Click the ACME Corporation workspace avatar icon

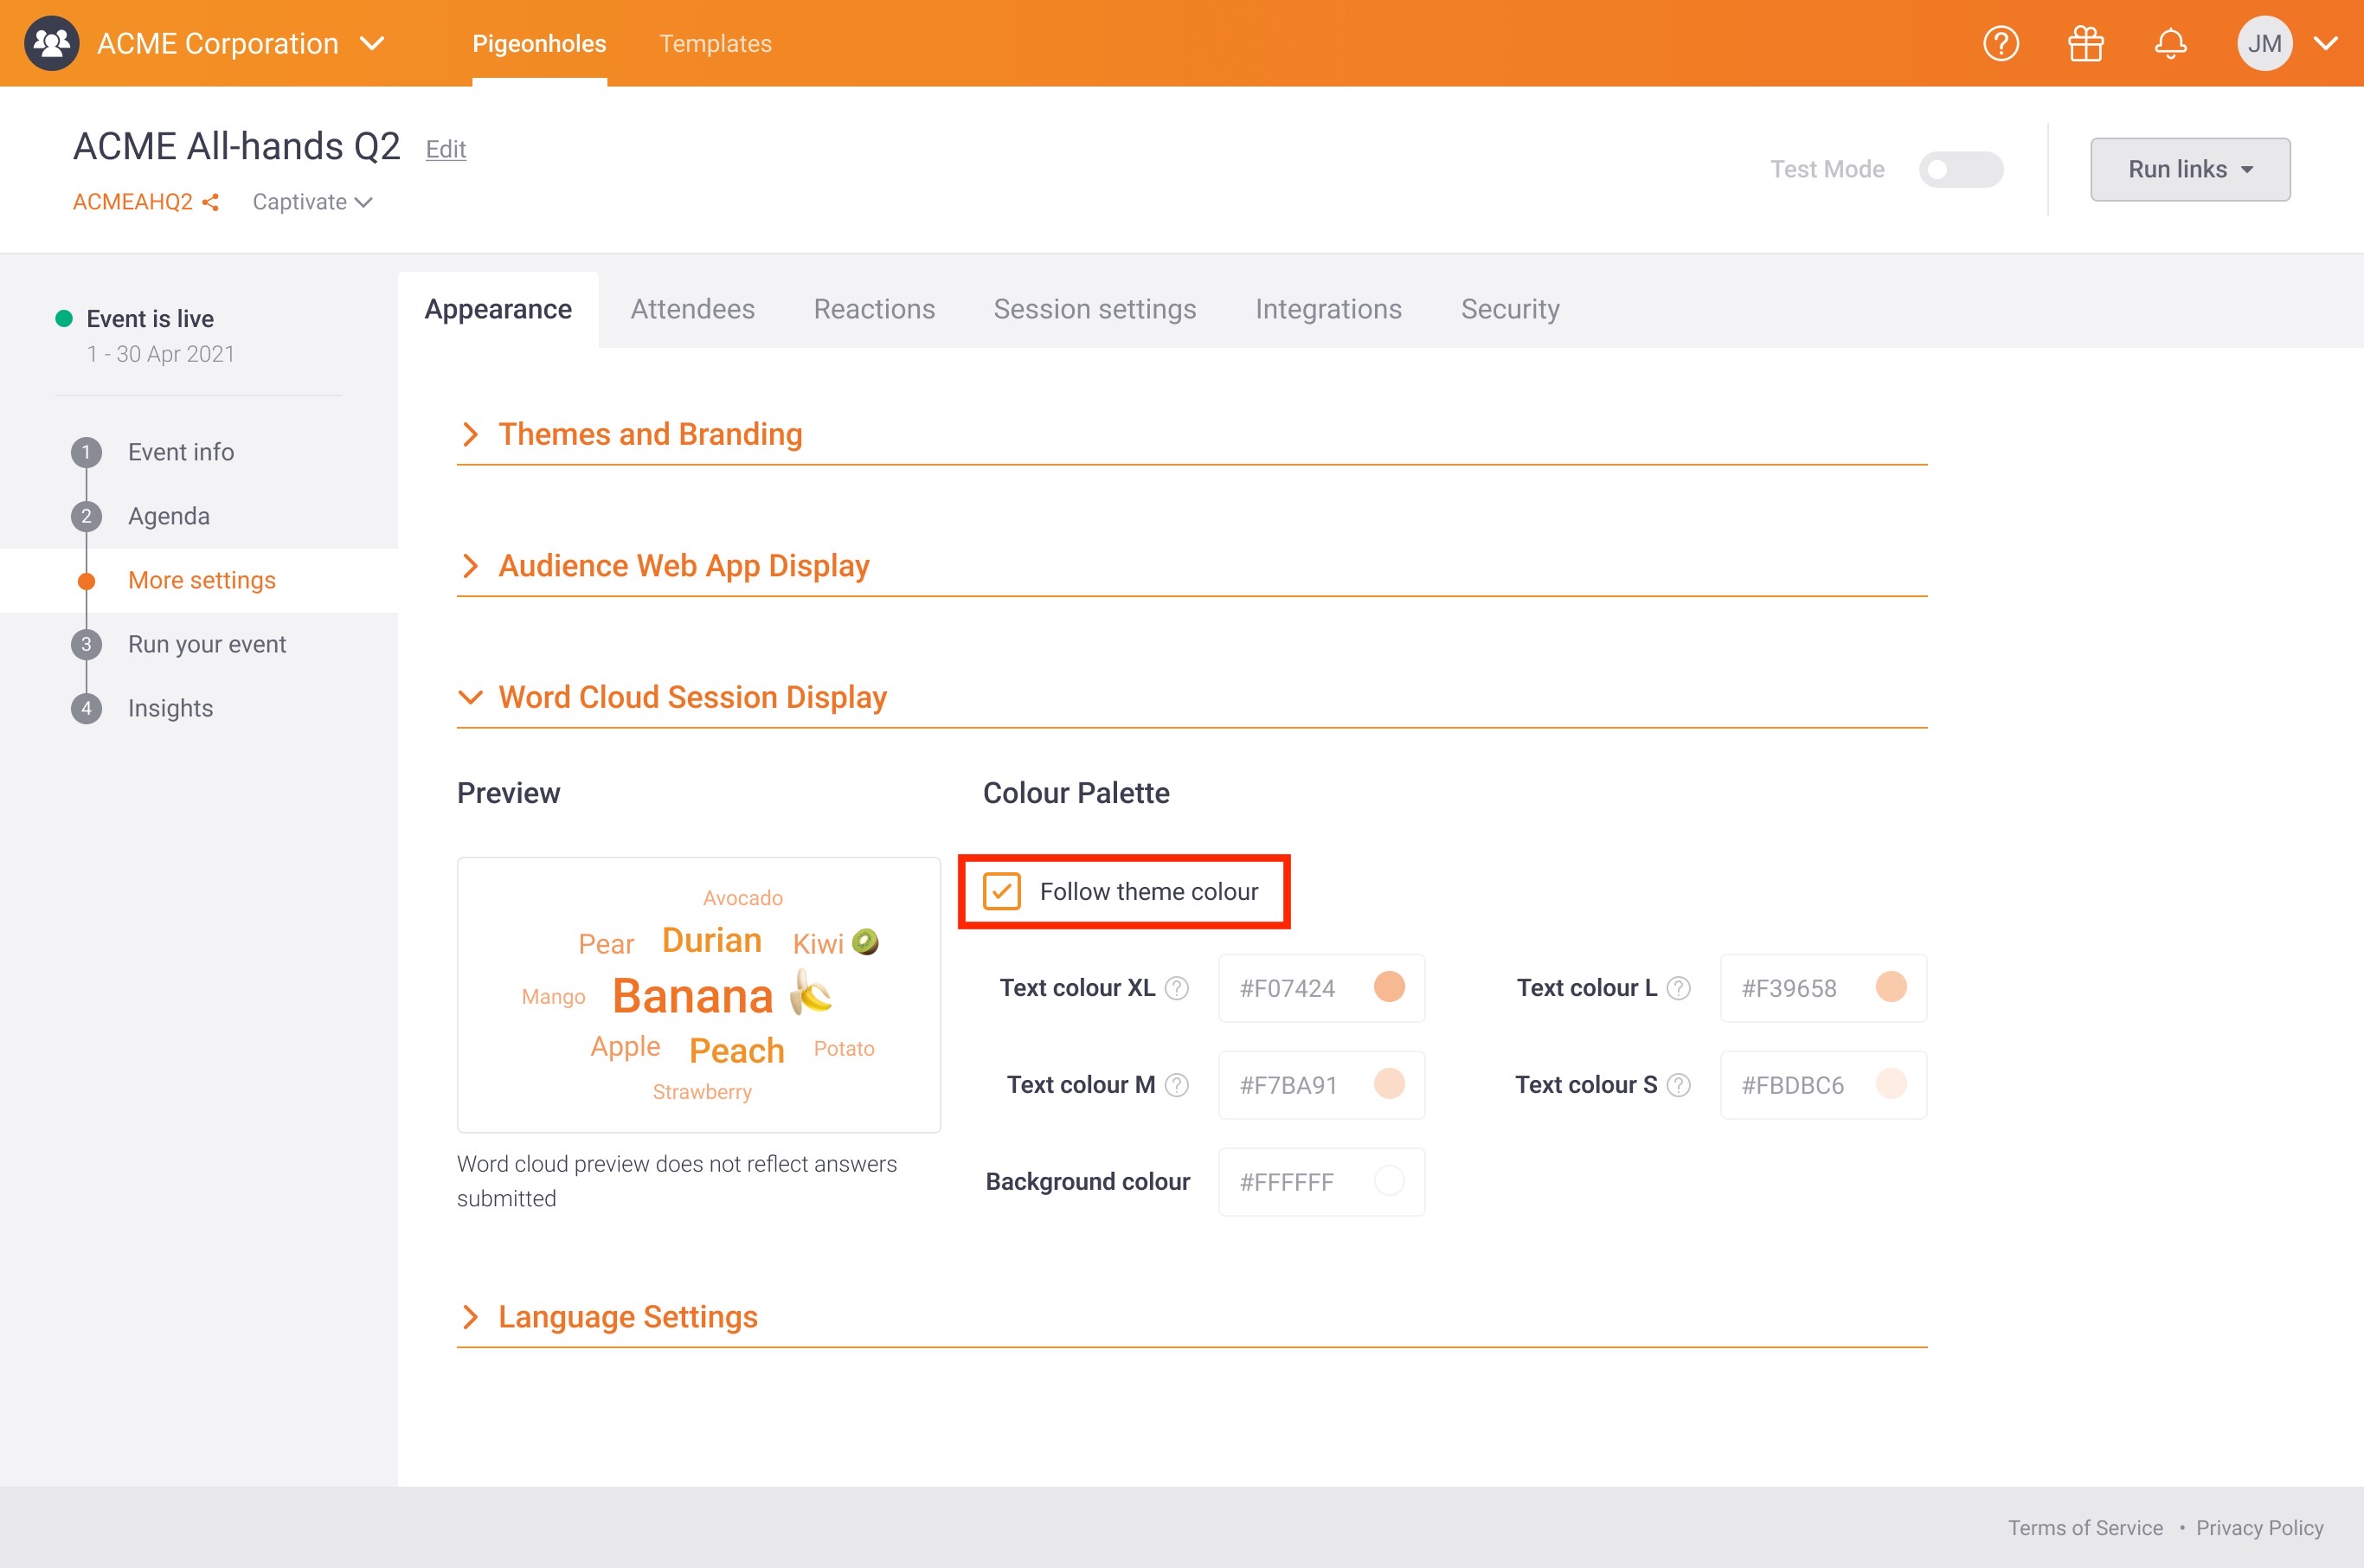(x=51, y=43)
